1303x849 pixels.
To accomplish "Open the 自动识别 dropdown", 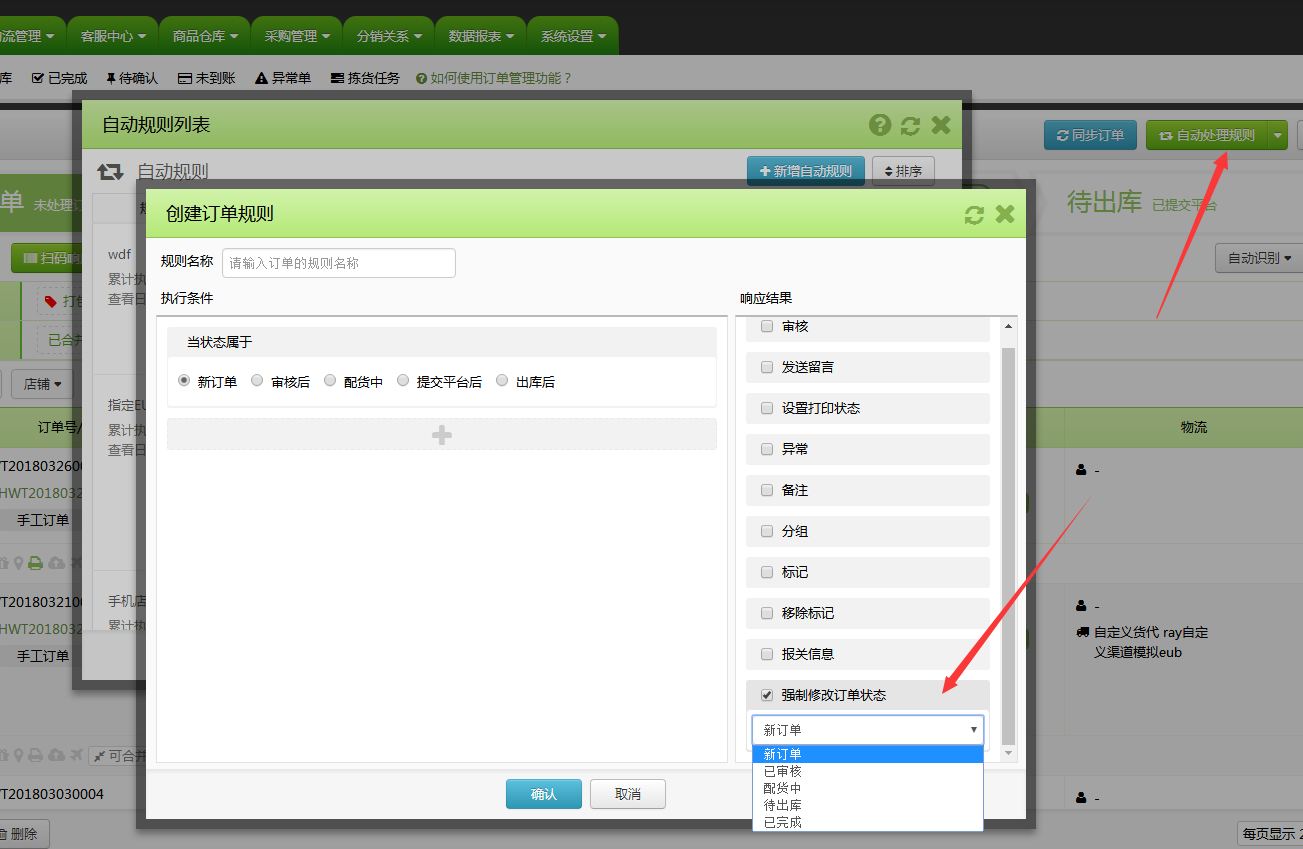I will (1259, 258).
